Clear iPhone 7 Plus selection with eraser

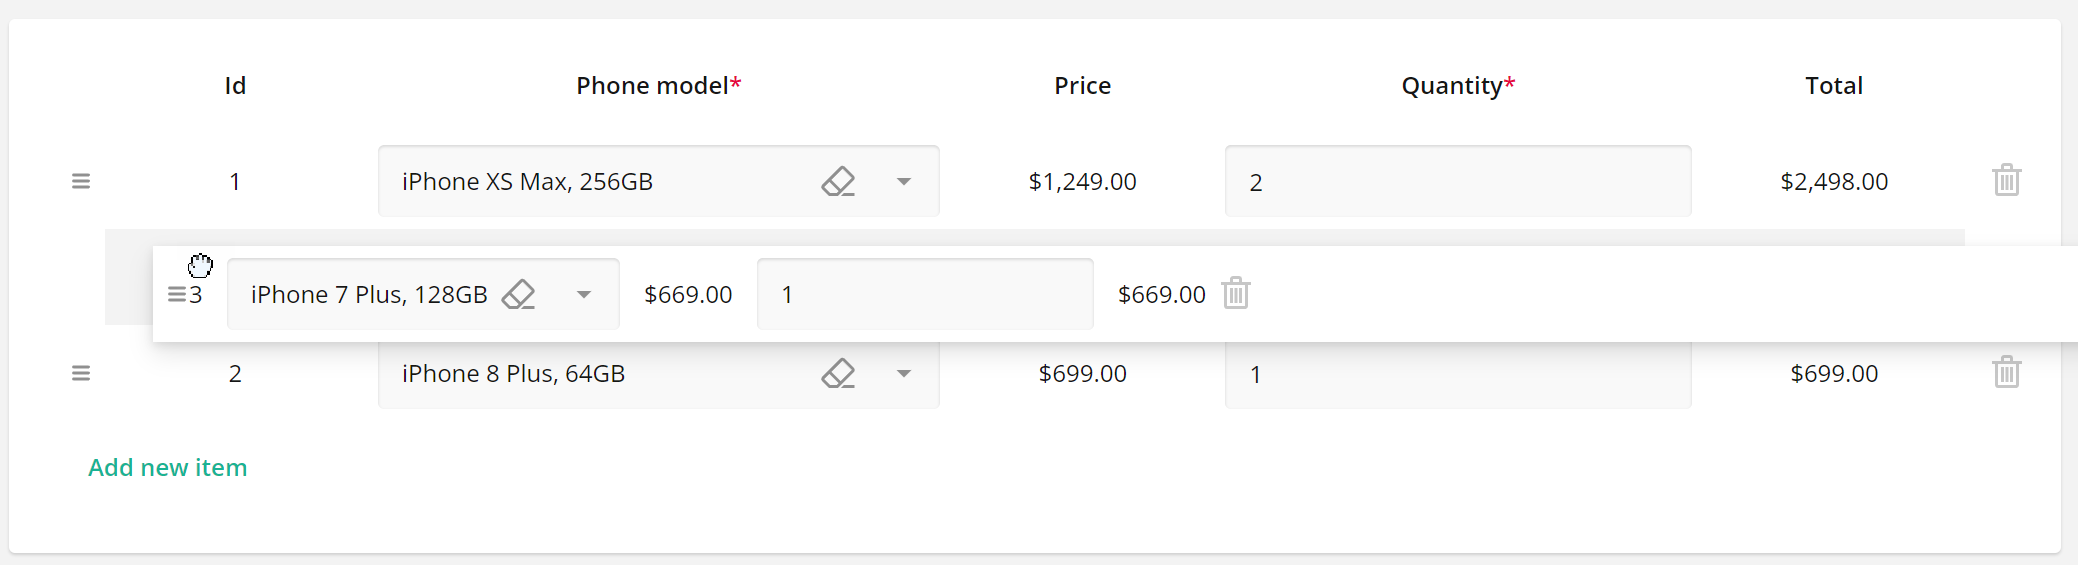pos(518,294)
